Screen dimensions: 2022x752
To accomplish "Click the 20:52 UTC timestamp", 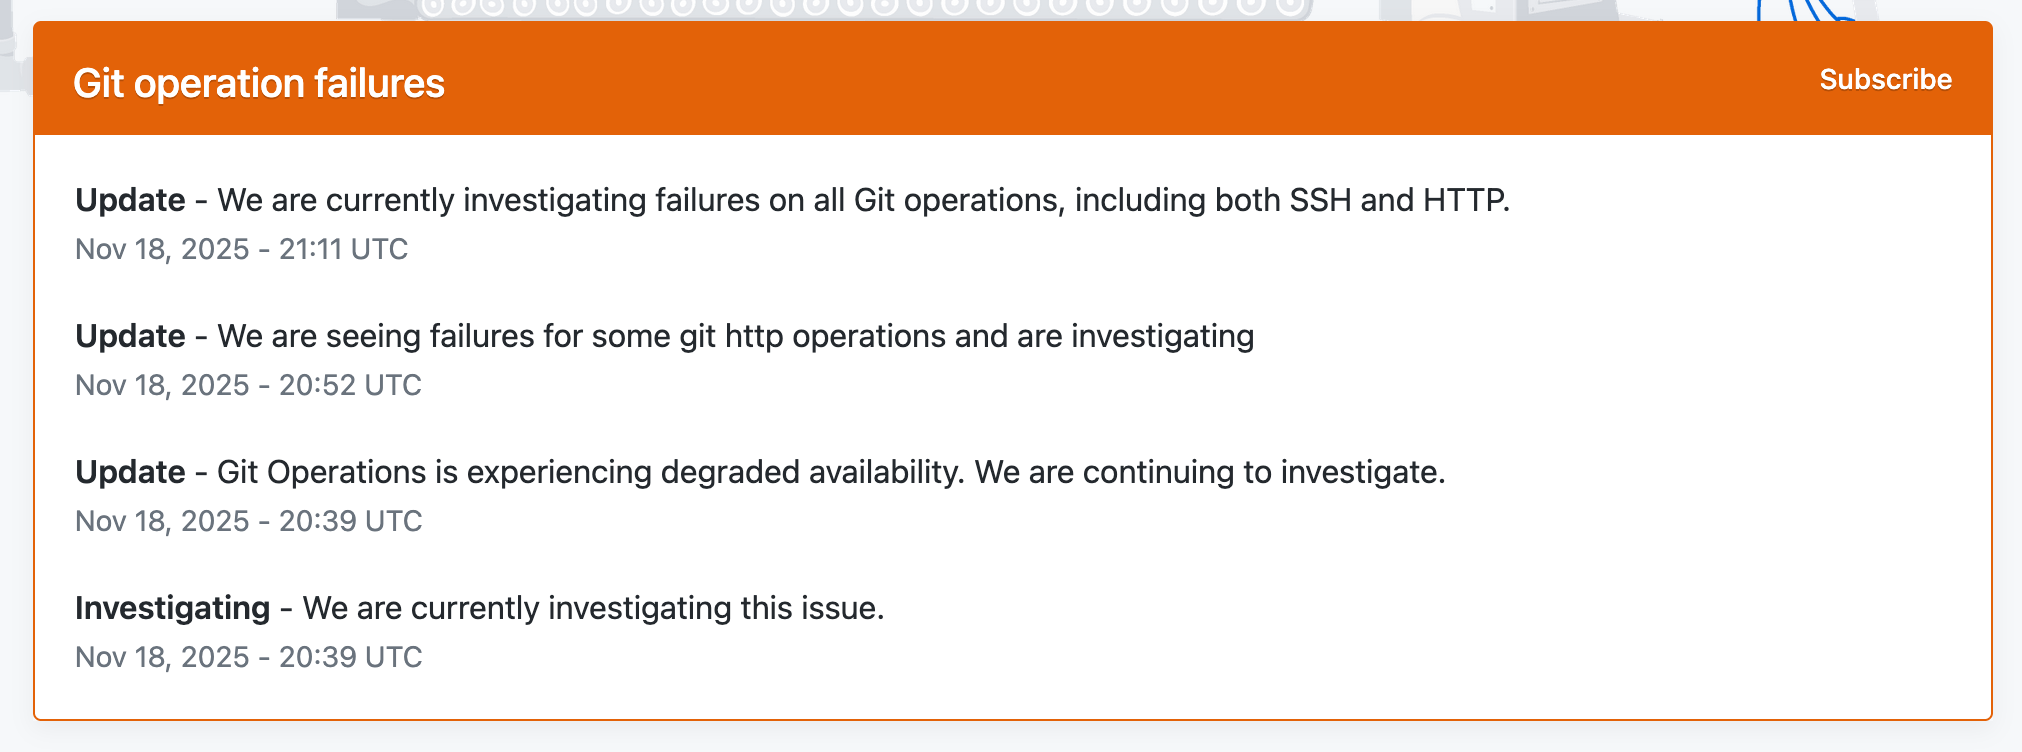I will (x=248, y=385).
